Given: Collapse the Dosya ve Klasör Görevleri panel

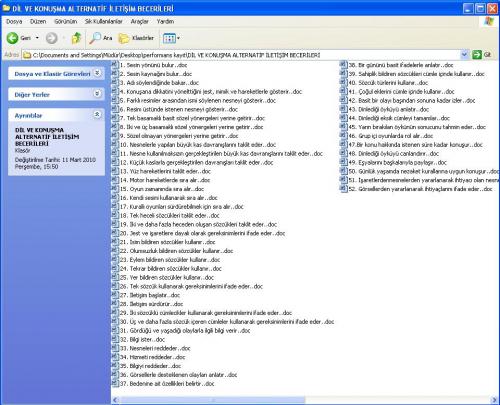Looking at the screenshot, I should [x=97, y=73].
